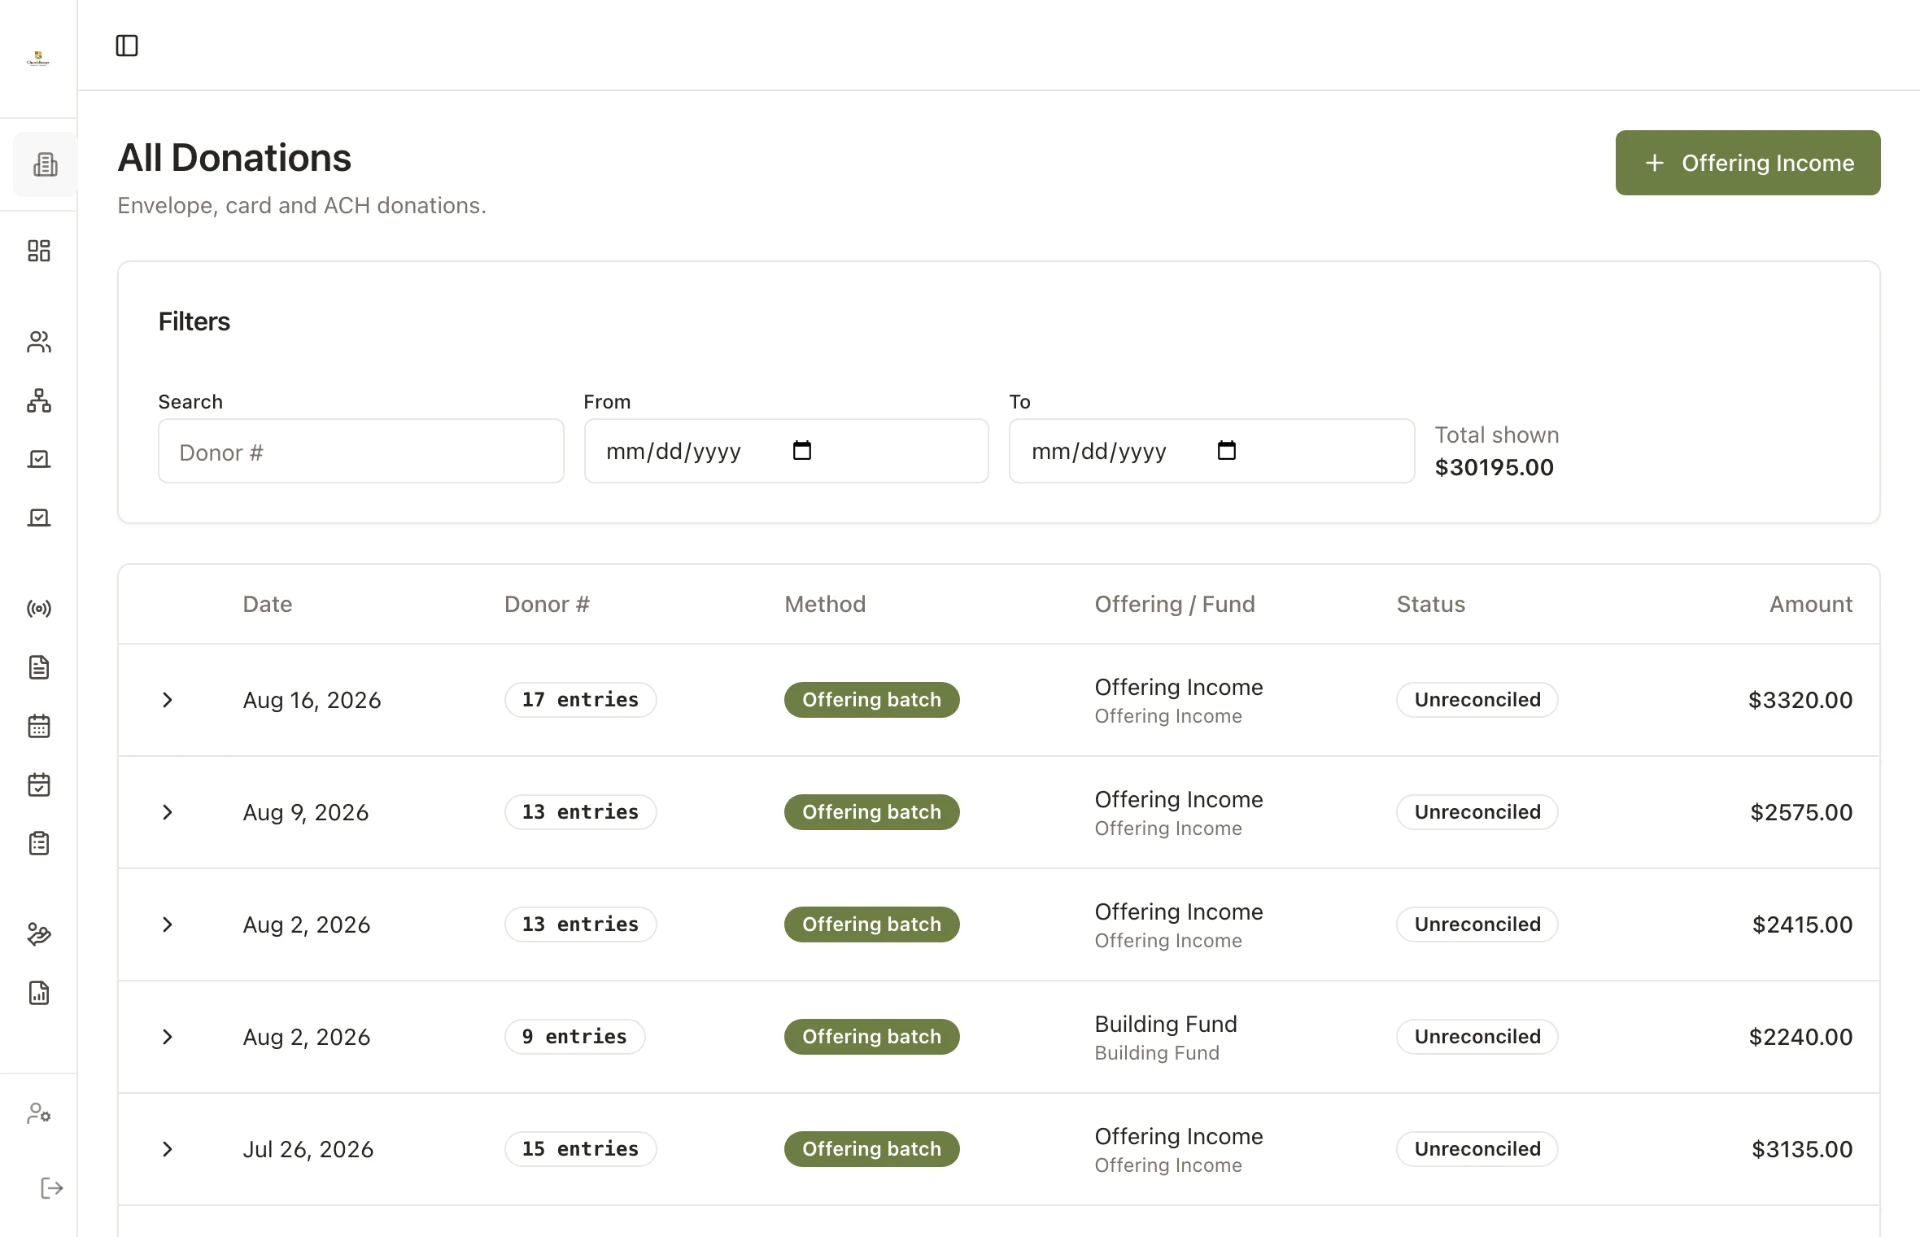This screenshot has width=1920, height=1237.
Task: Open the user settings sidebar icon
Action: point(39,1113)
